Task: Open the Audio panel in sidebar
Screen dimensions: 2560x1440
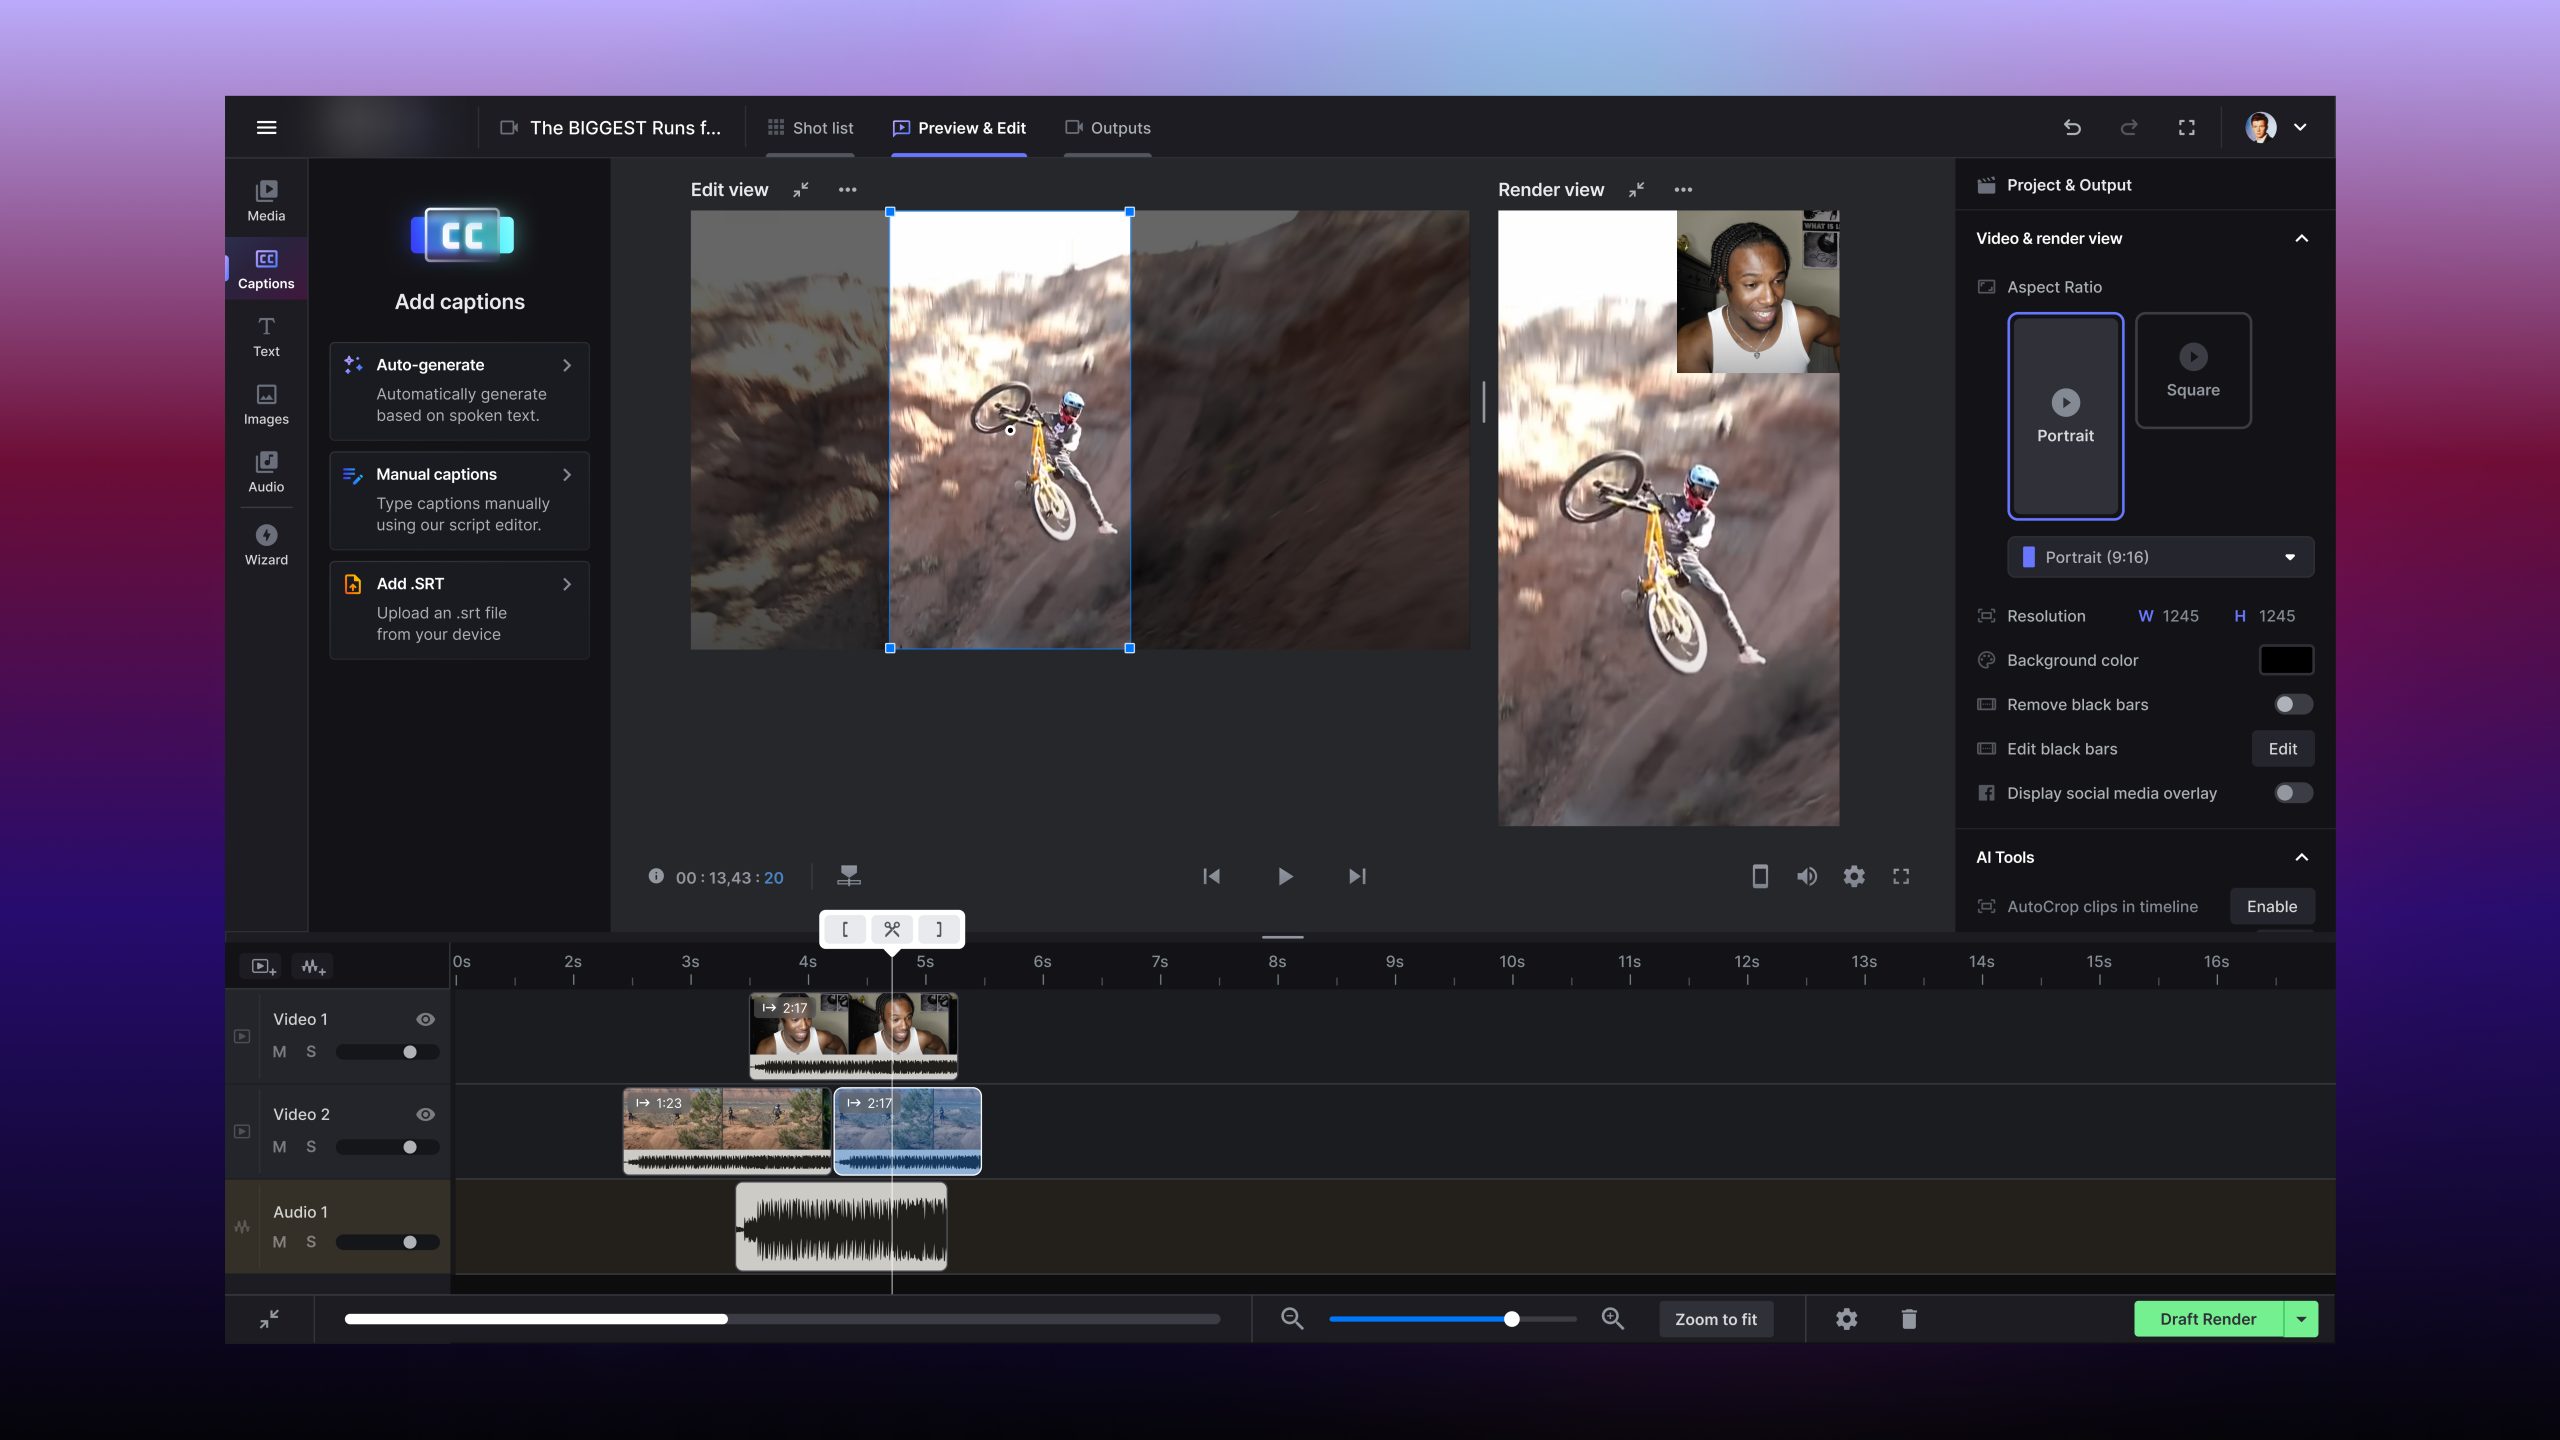Action: pyautogui.click(x=266, y=471)
